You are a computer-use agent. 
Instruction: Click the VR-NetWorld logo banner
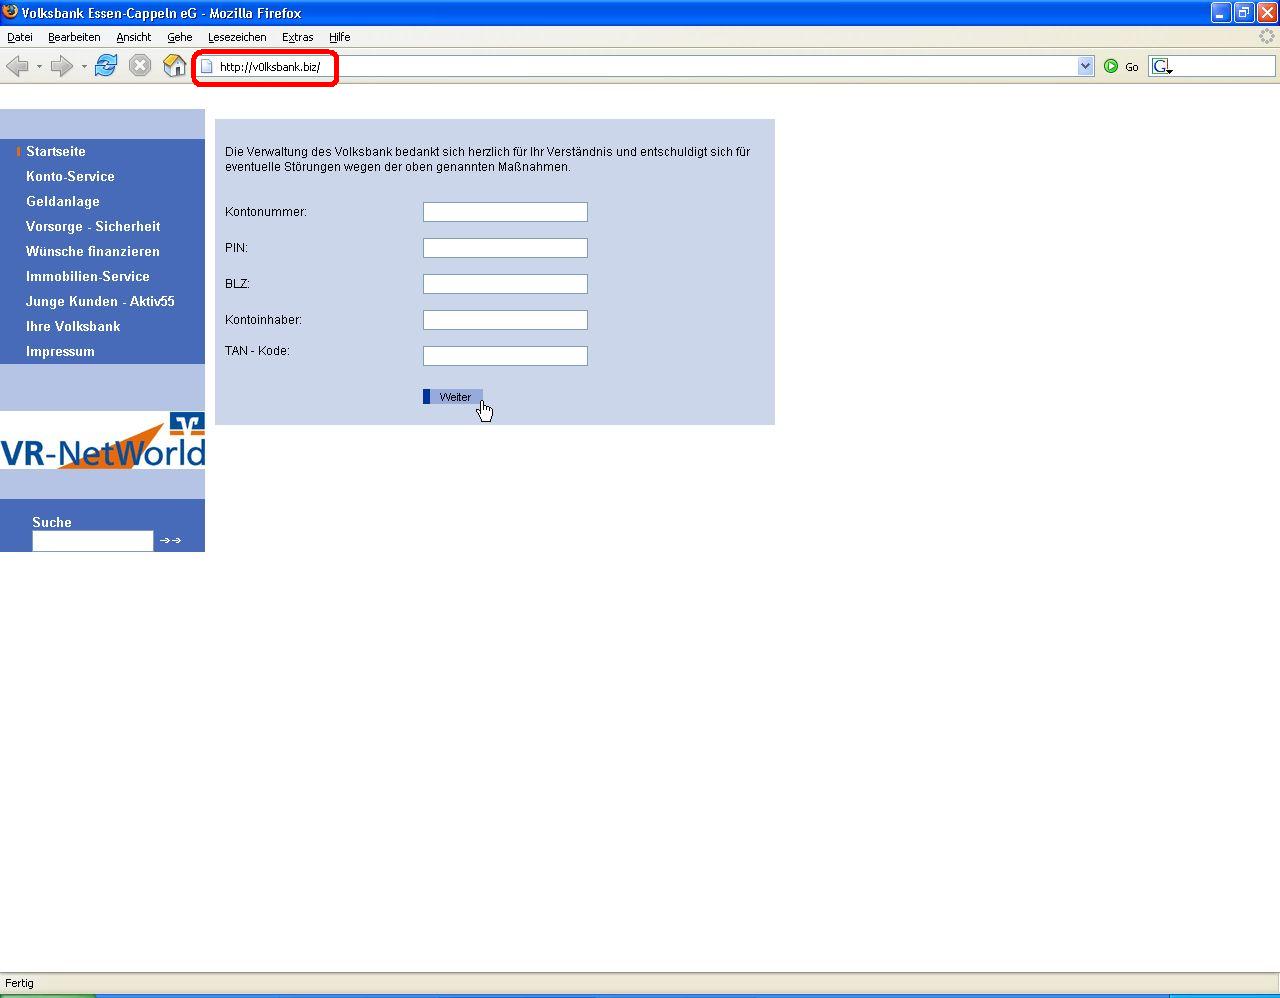(x=102, y=441)
